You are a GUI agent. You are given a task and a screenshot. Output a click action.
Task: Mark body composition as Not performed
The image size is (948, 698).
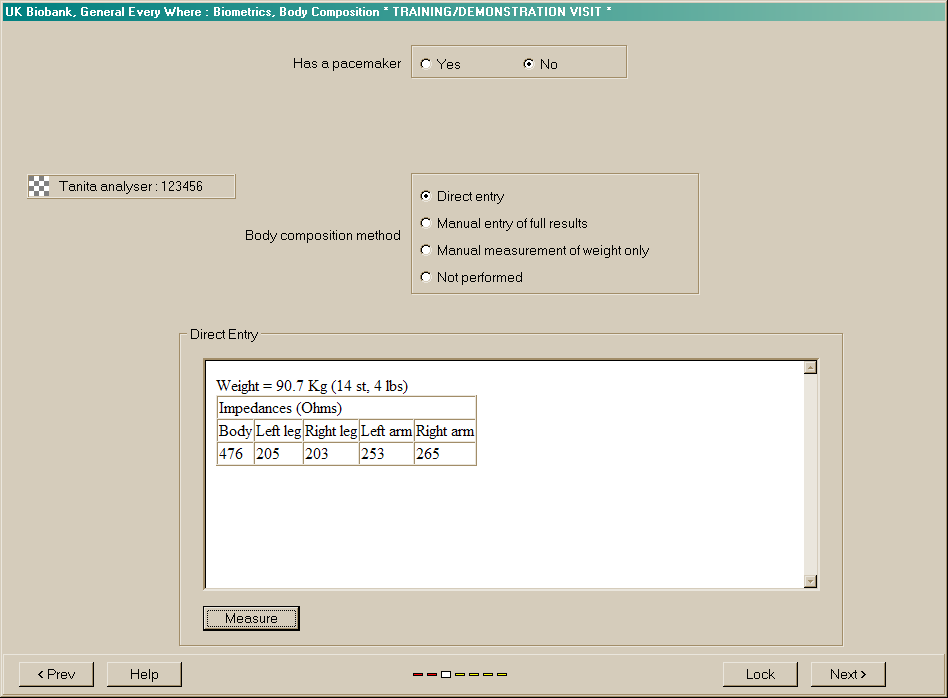[427, 278]
